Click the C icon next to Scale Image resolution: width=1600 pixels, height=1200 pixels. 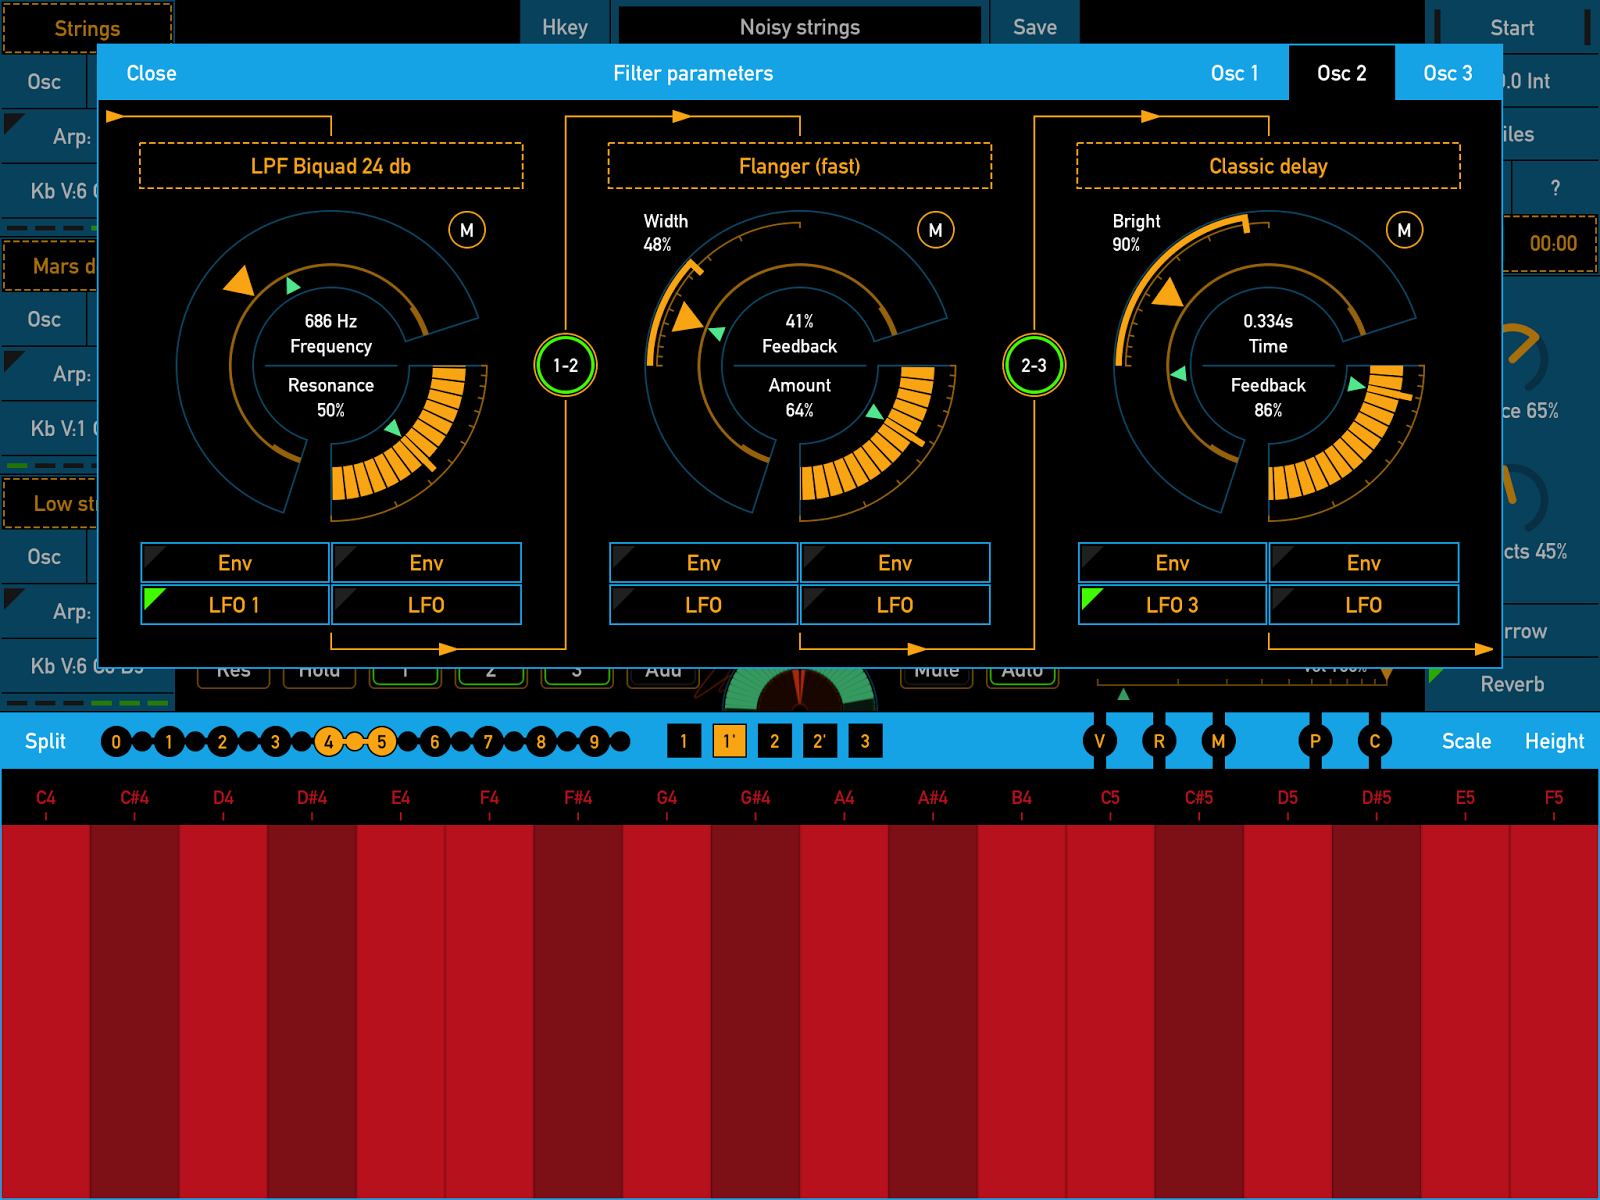1374,741
